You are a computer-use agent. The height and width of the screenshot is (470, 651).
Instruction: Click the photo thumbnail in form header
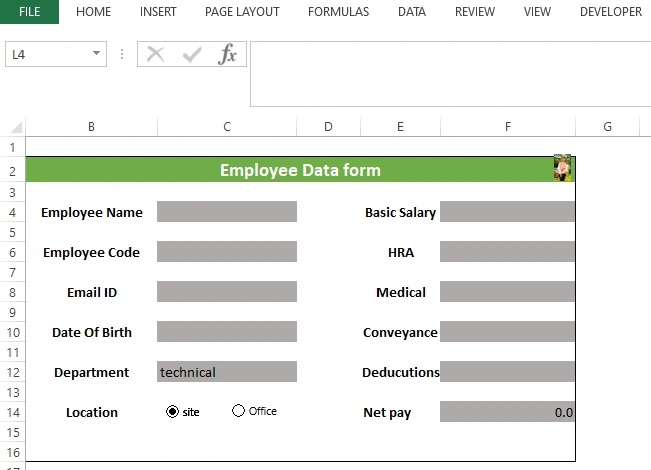pyautogui.click(x=563, y=168)
